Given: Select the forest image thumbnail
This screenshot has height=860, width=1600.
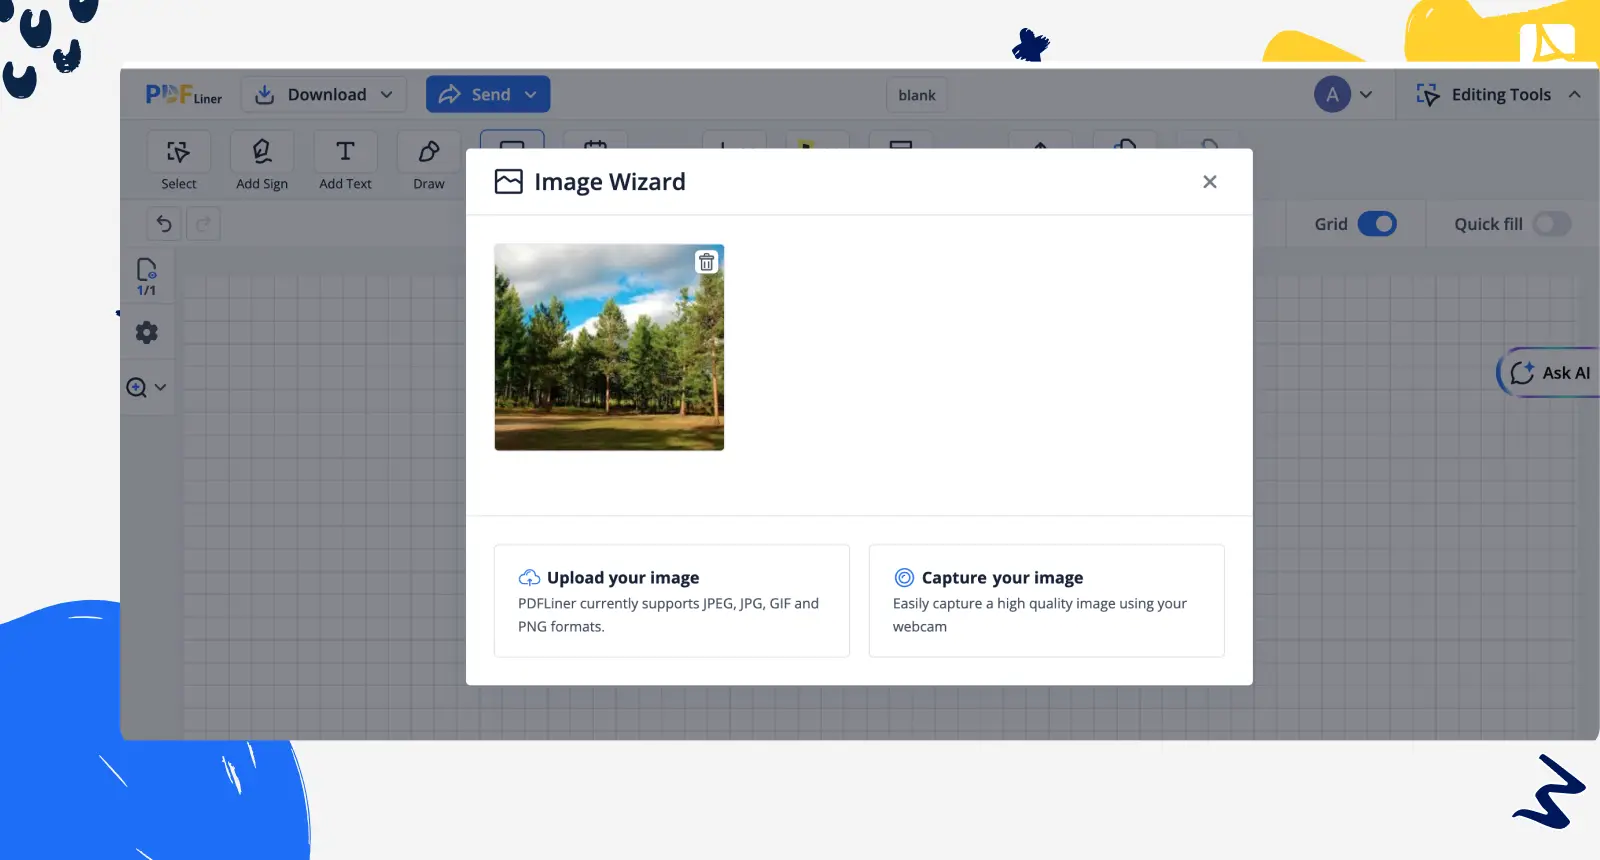Looking at the screenshot, I should point(609,347).
